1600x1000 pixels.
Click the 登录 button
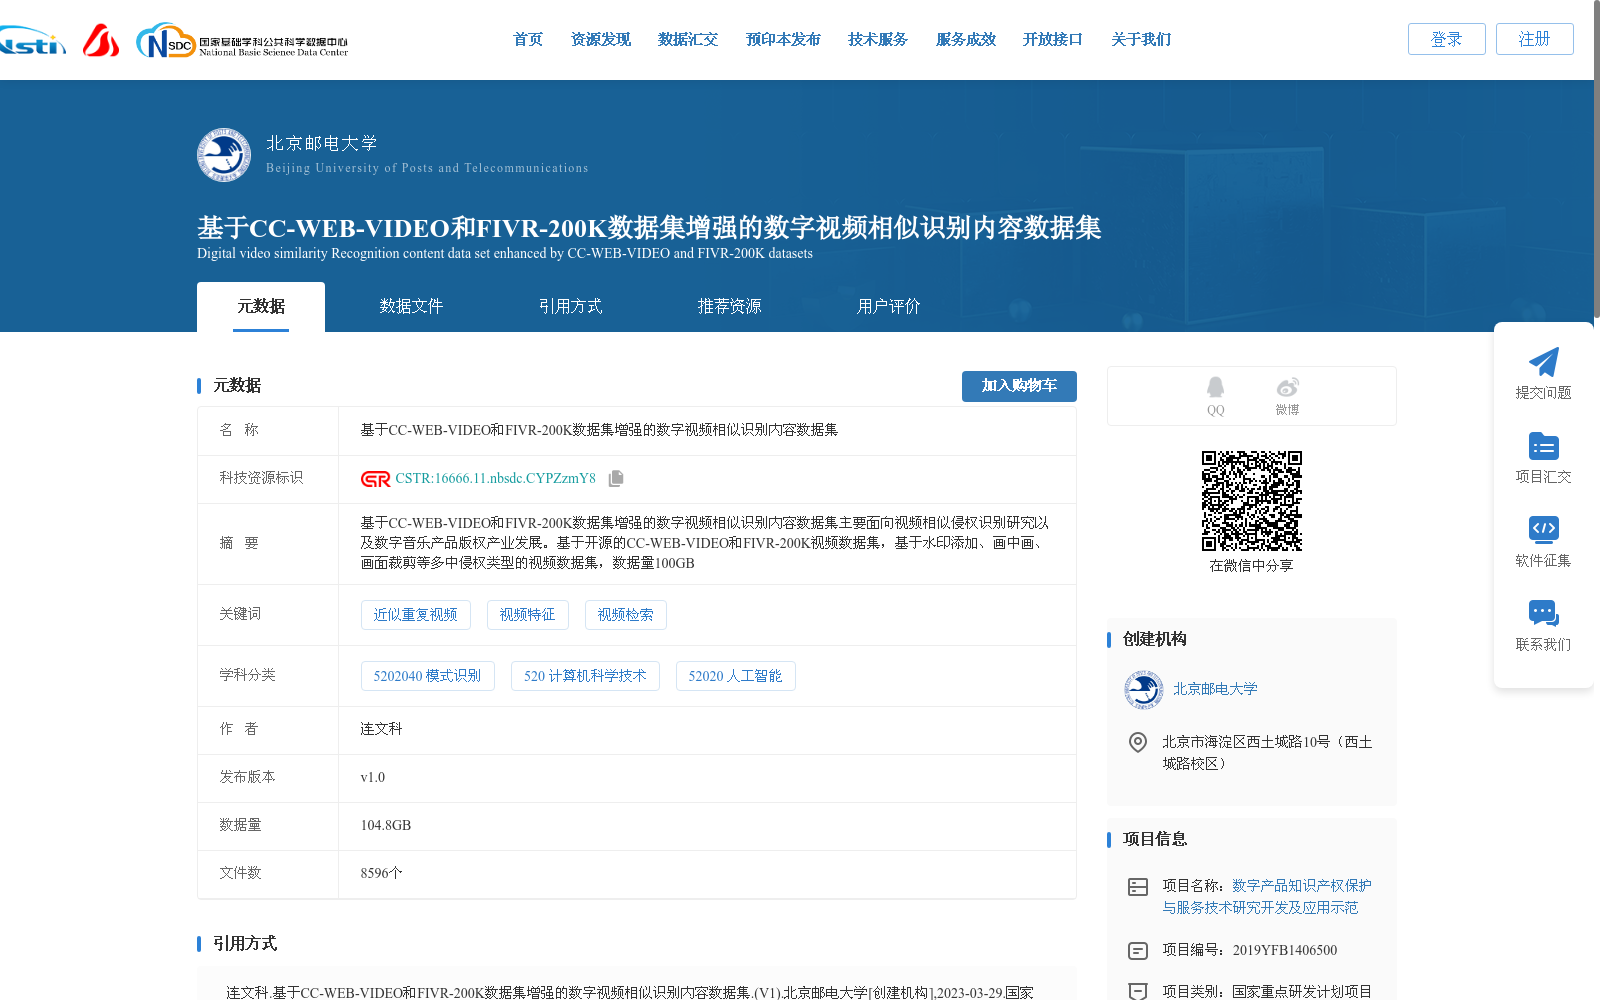(1447, 39)
